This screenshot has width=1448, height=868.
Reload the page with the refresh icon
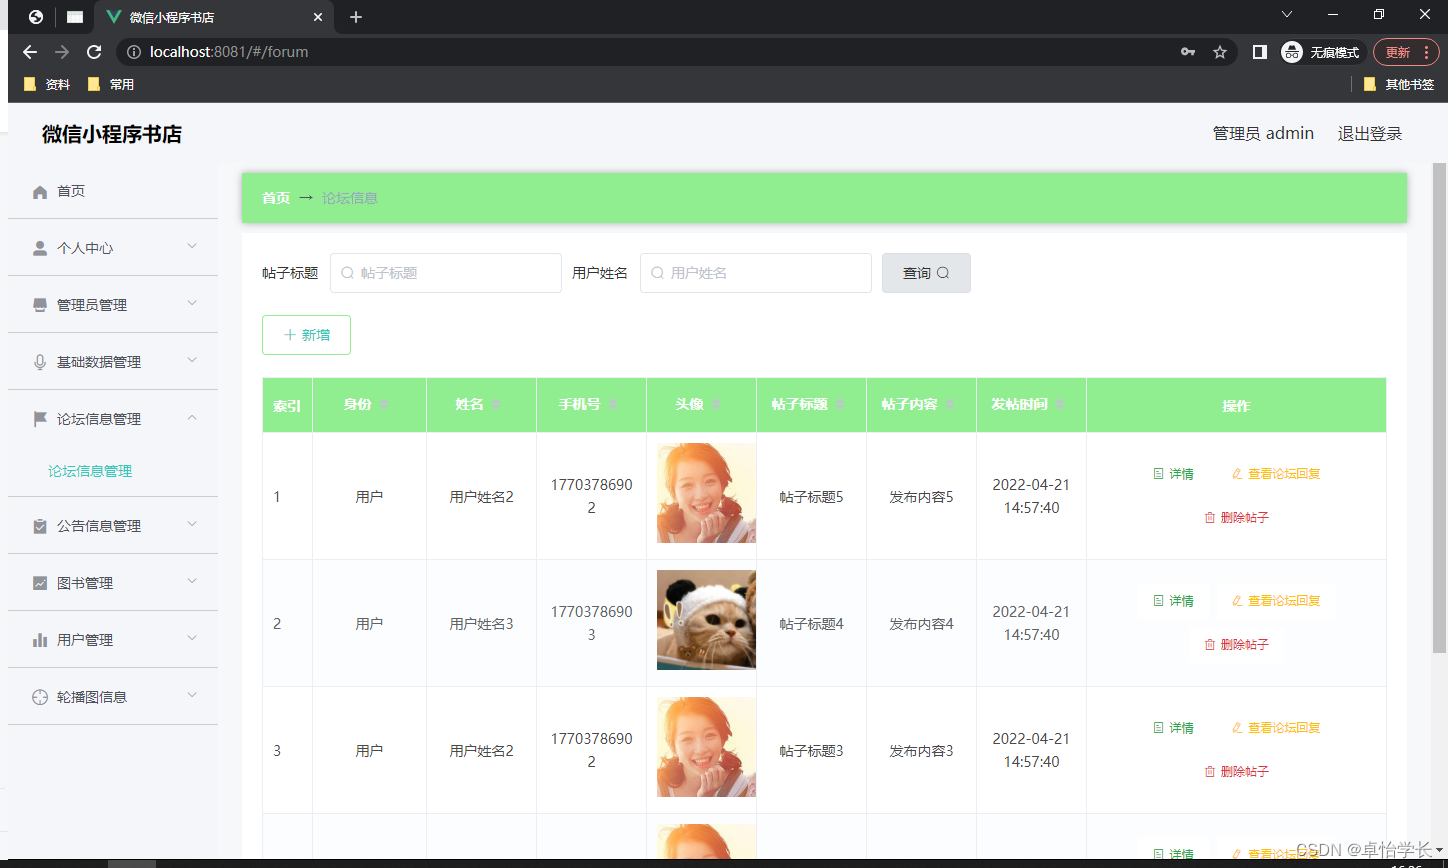tap(94, 52)
